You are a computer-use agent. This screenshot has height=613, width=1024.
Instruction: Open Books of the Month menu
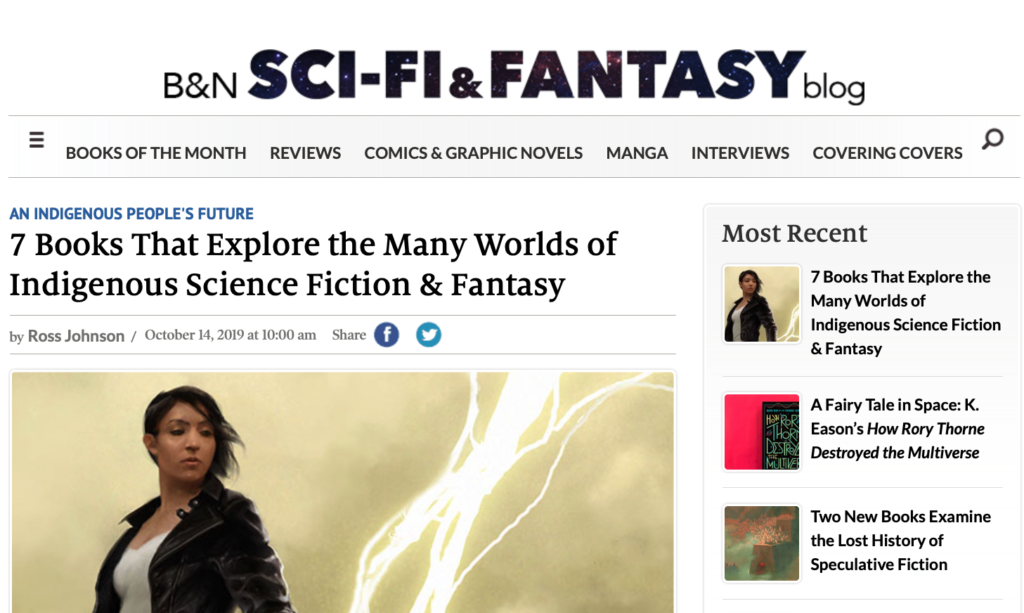(x=156, y=153)
